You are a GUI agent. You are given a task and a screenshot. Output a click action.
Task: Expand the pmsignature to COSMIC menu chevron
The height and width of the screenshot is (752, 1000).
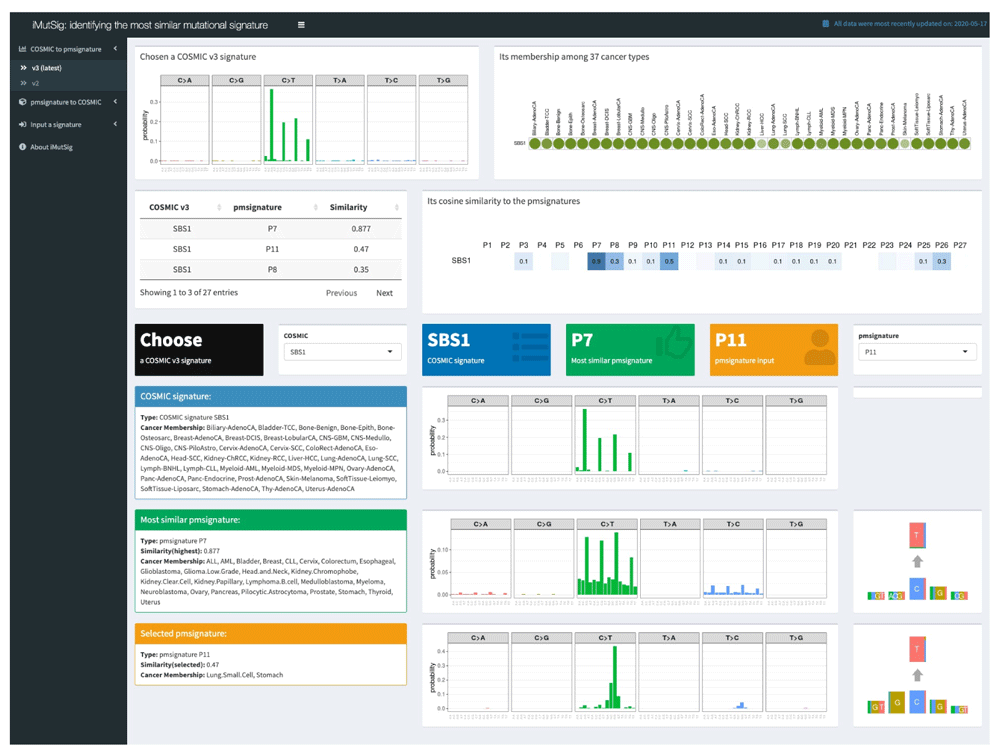coord(115,102)
